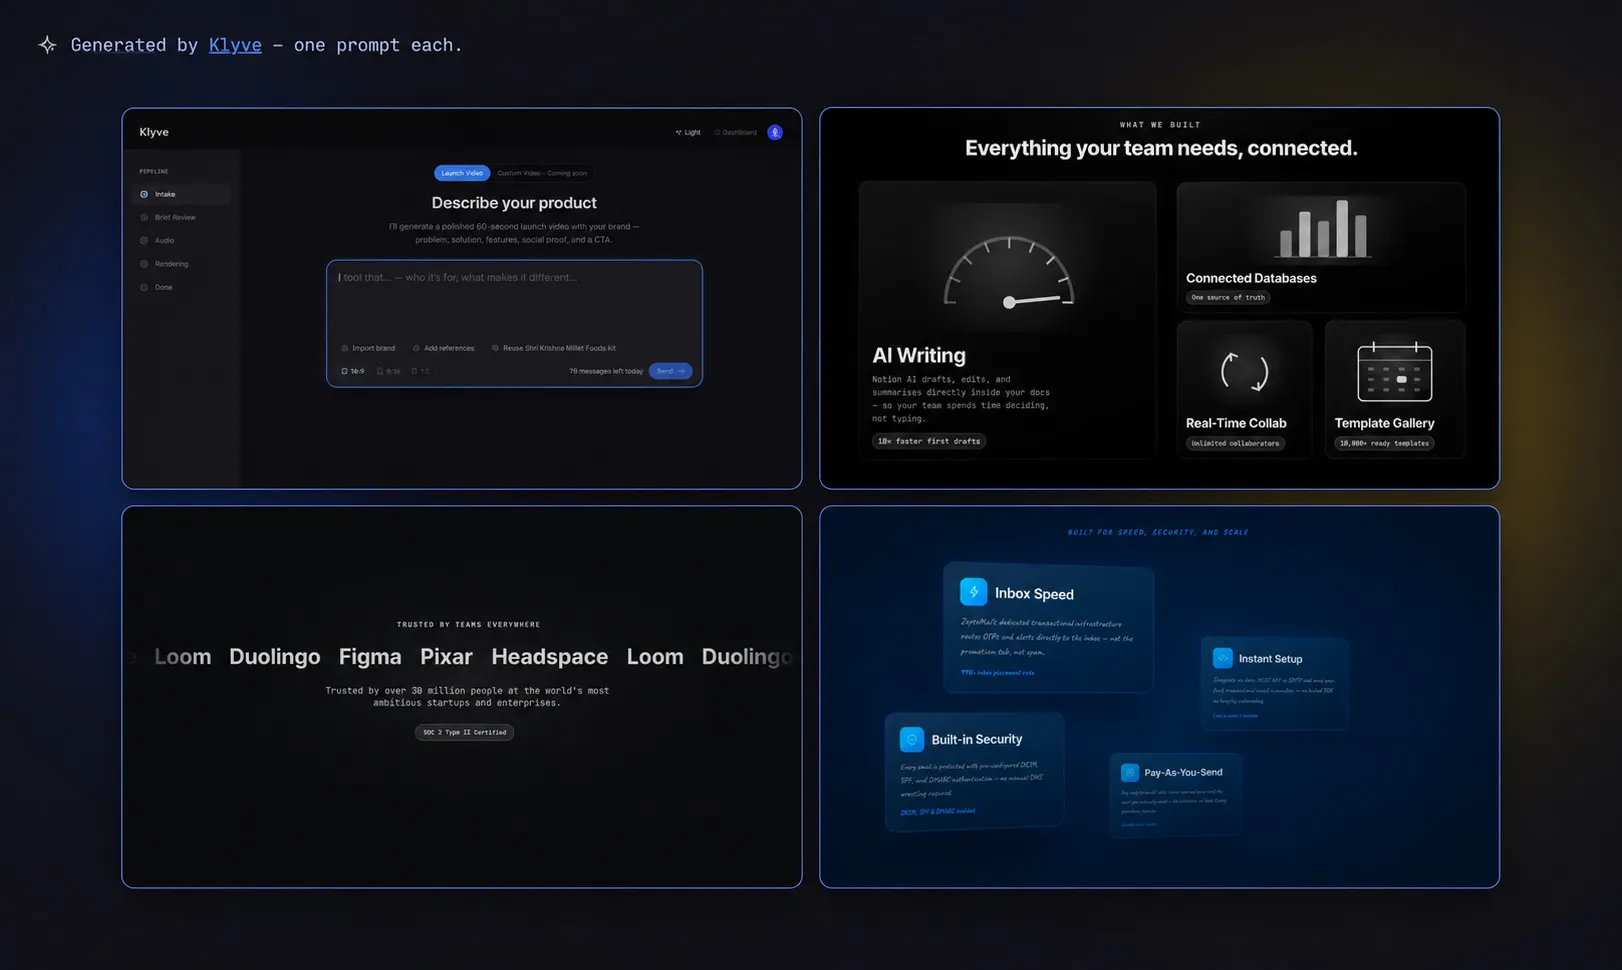Click the Real-Time Collab title
The height and width of the screenshot is (970, 1622).
[1236, 423]
